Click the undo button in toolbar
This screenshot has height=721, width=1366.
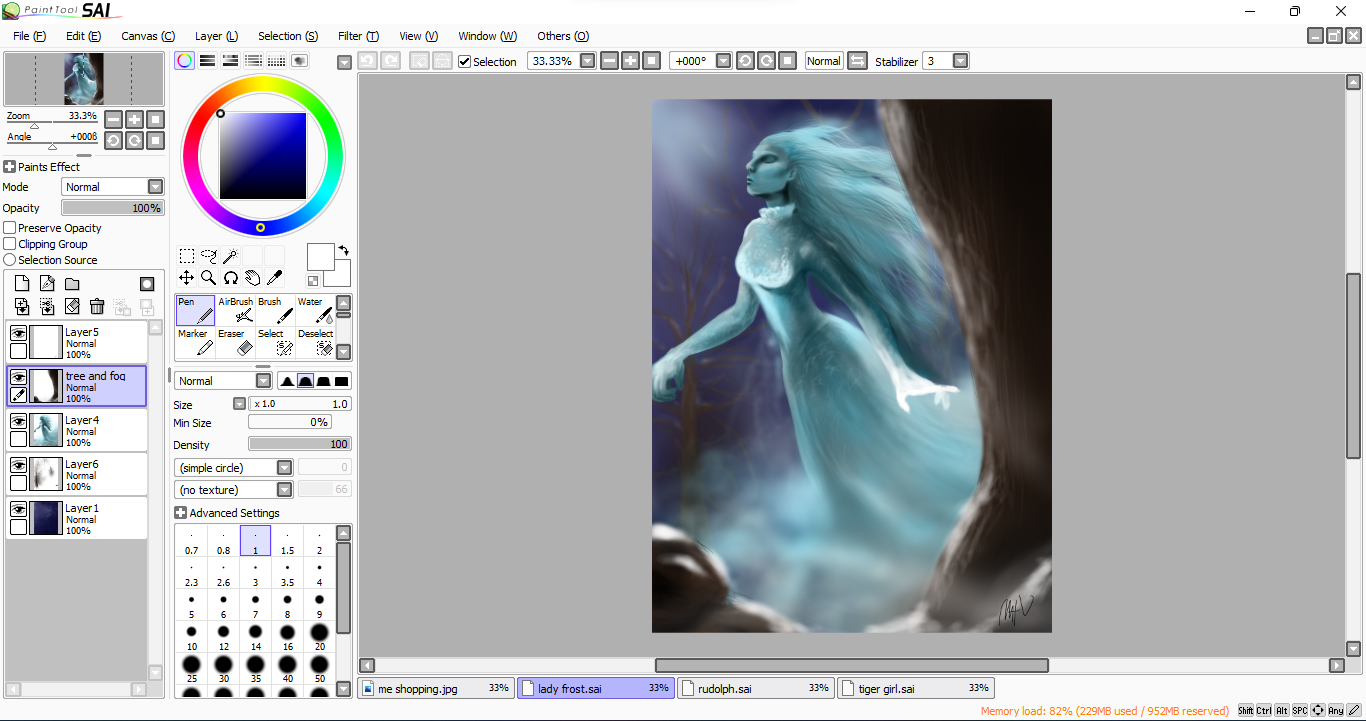(x=367, y=61)
